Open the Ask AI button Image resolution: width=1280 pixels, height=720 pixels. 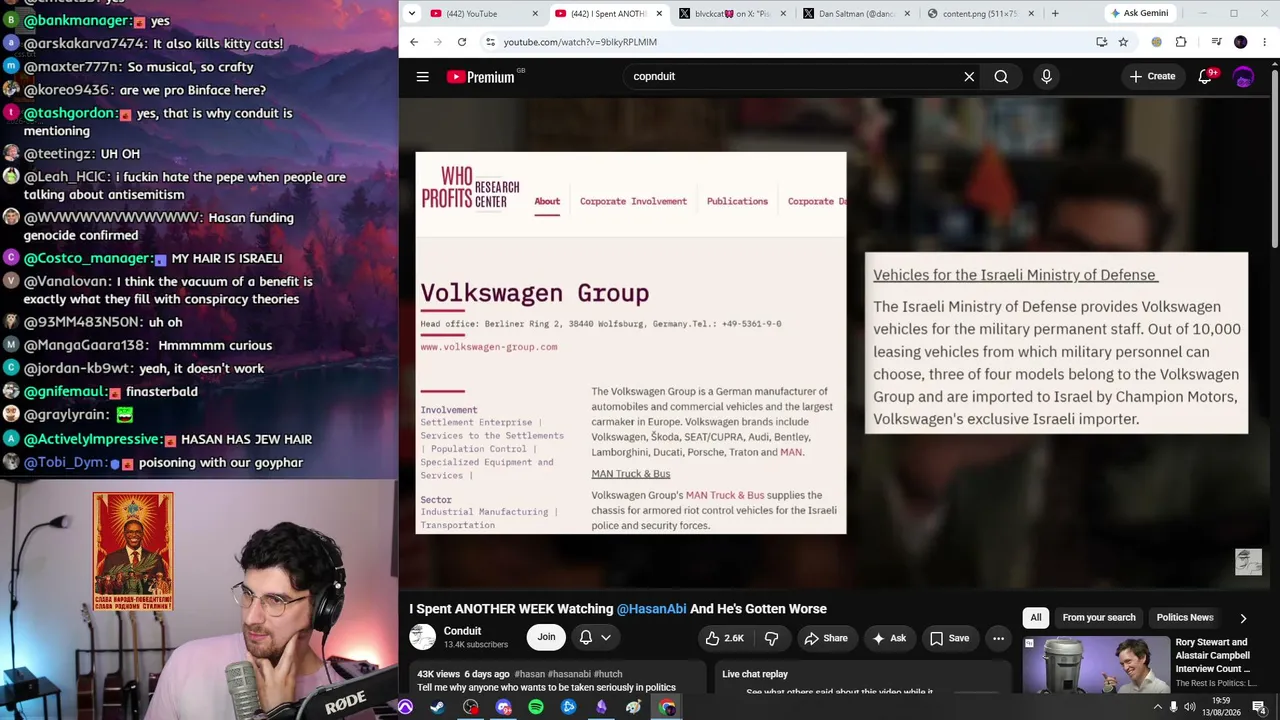(889, 638)
